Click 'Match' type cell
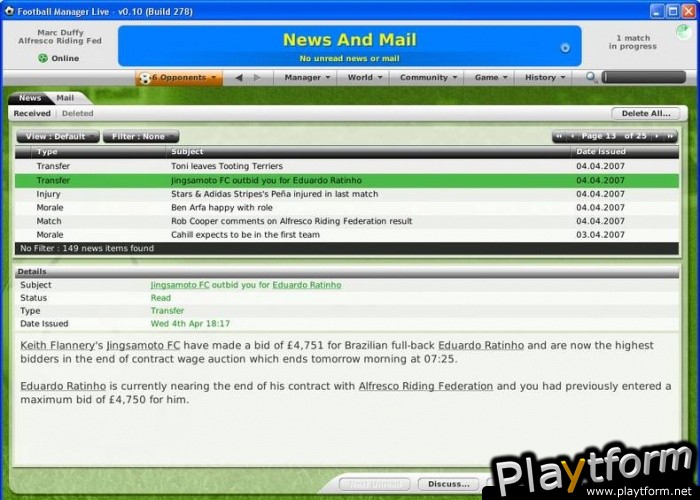Screen dimensions: 700x500 coord(49,221)
